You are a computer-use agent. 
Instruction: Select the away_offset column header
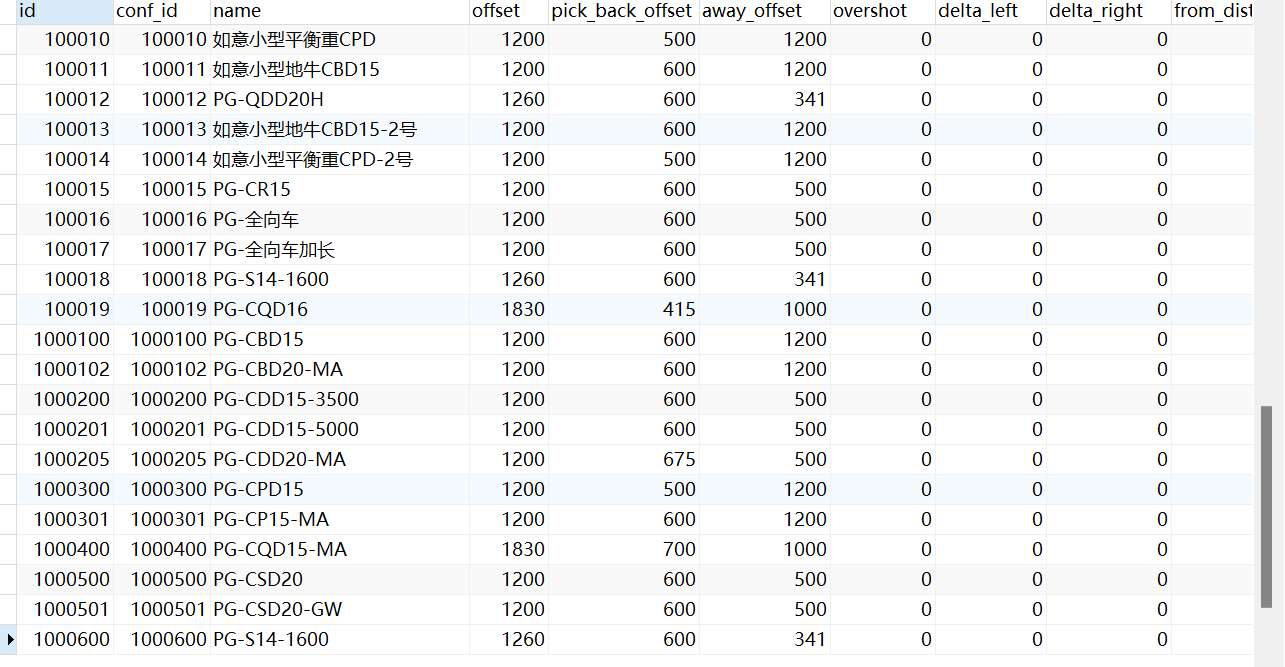point(765,11)
